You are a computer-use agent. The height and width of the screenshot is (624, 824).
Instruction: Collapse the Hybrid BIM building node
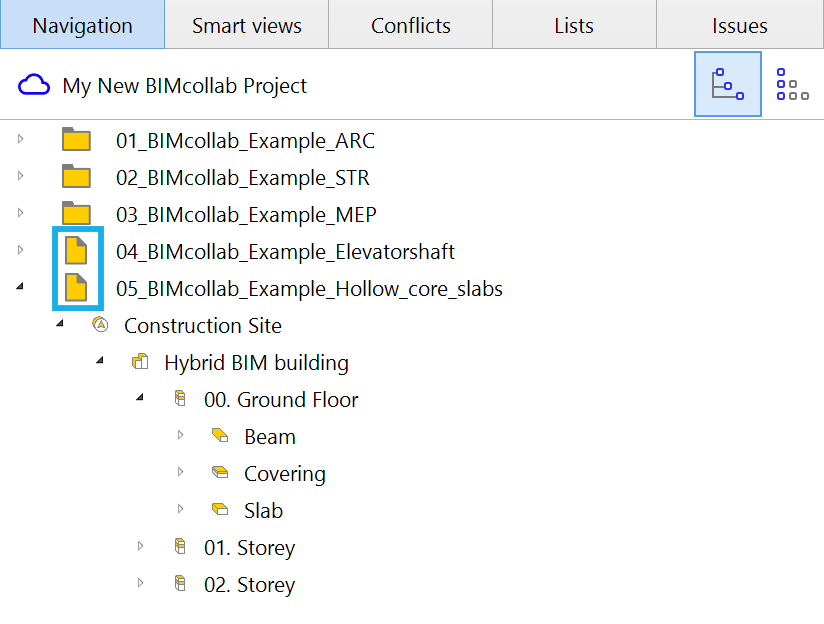[100, 361]
